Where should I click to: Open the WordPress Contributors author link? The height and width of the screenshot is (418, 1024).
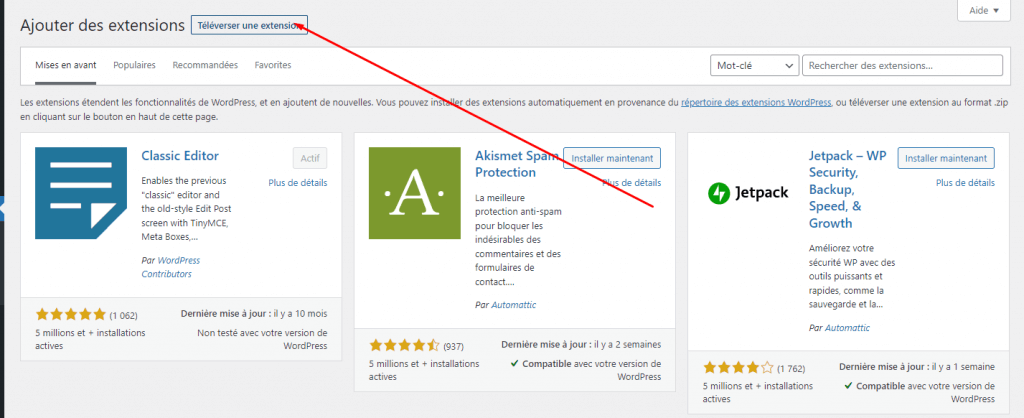click(x=171, y=267)
